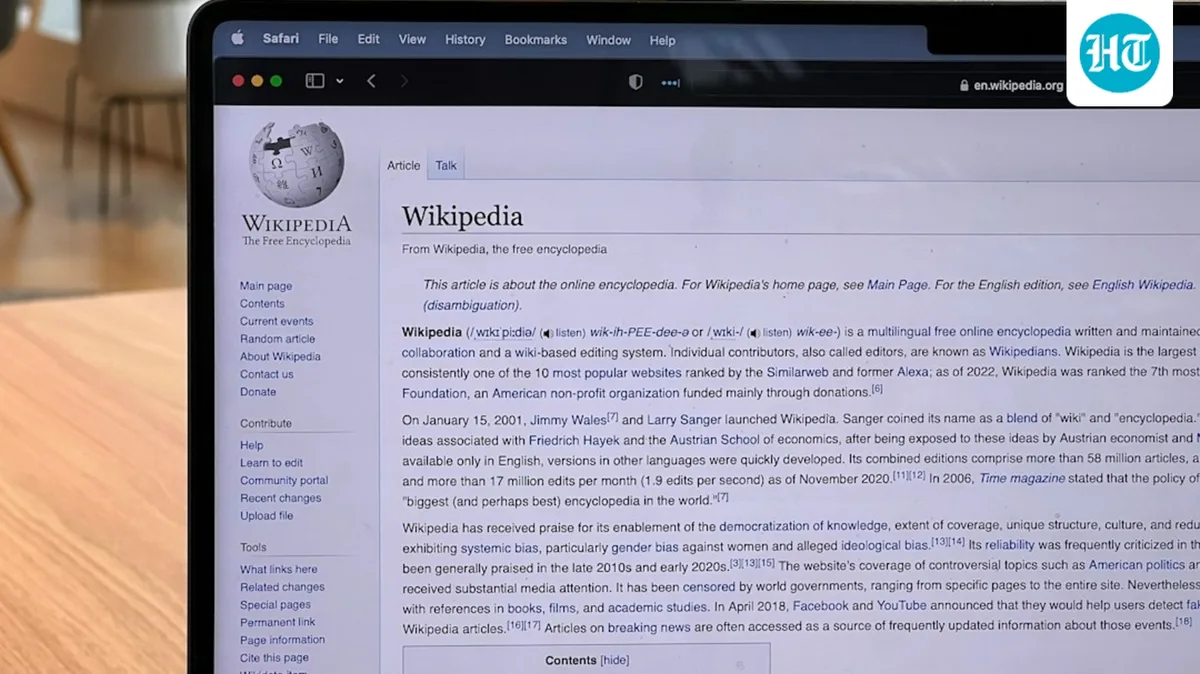Click Cite this page link
Screen dimensions: 1200x674
[274, 658]
